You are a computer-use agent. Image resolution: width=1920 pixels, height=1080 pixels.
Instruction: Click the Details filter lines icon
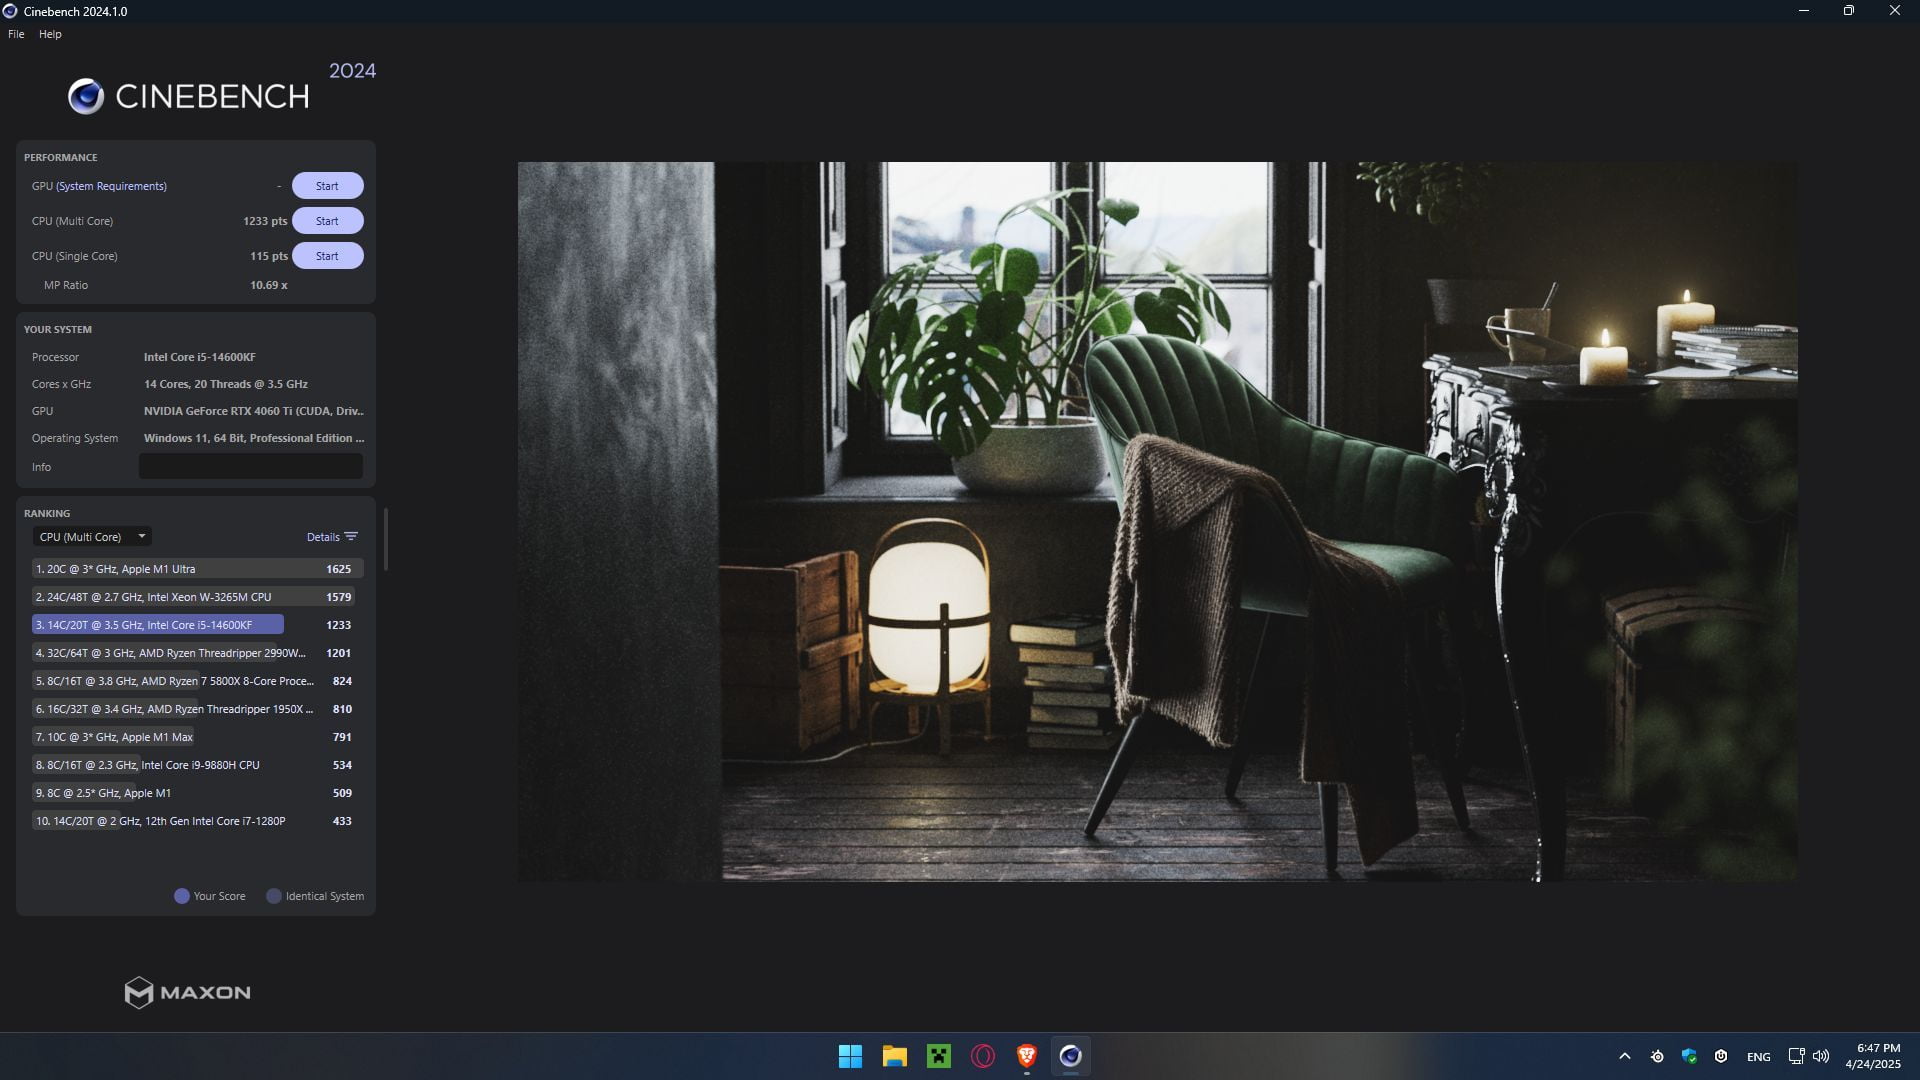(351, 537)
